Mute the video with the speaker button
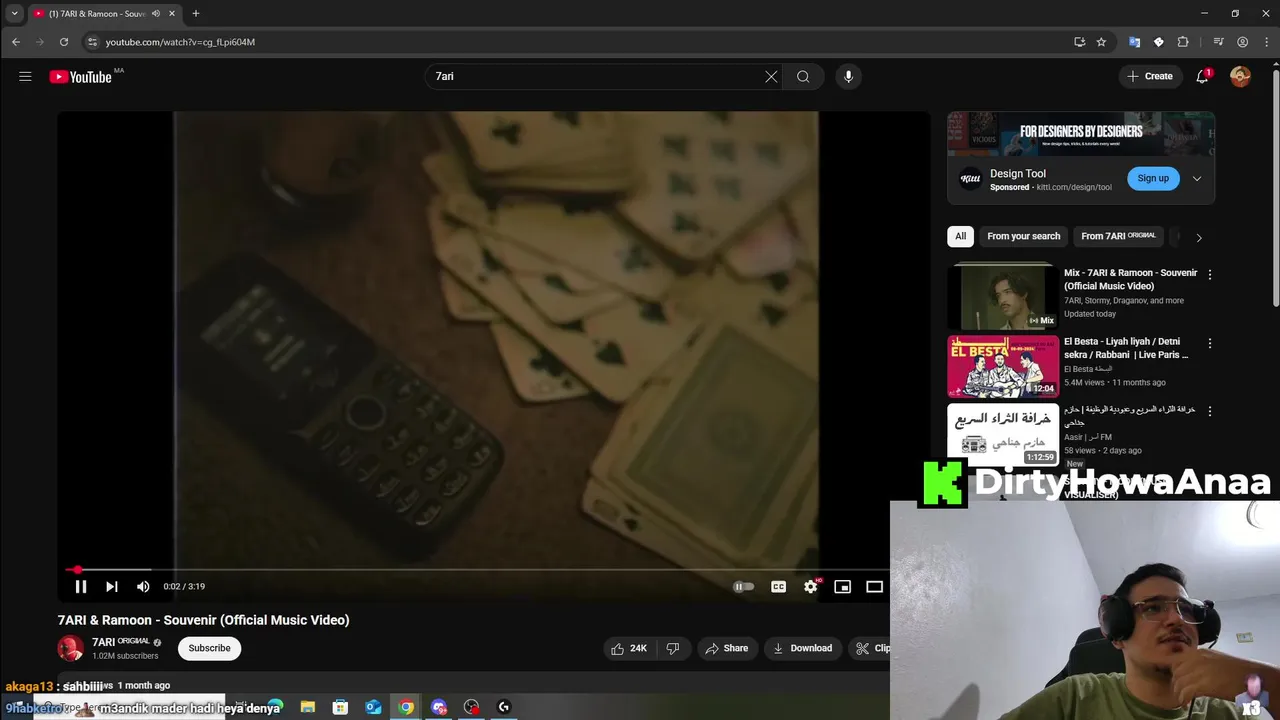 143,587
